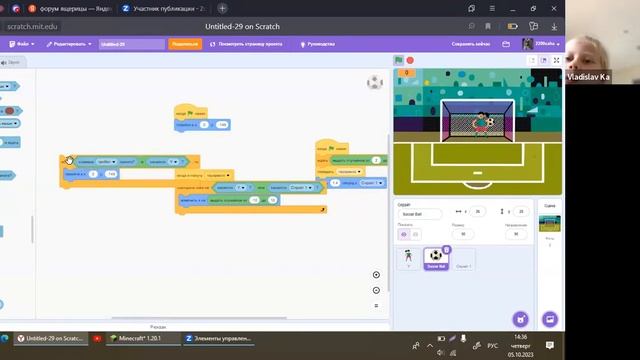Reset workspace zoom to default
Viewport: 640px width, 360px height.
point(376,306)
